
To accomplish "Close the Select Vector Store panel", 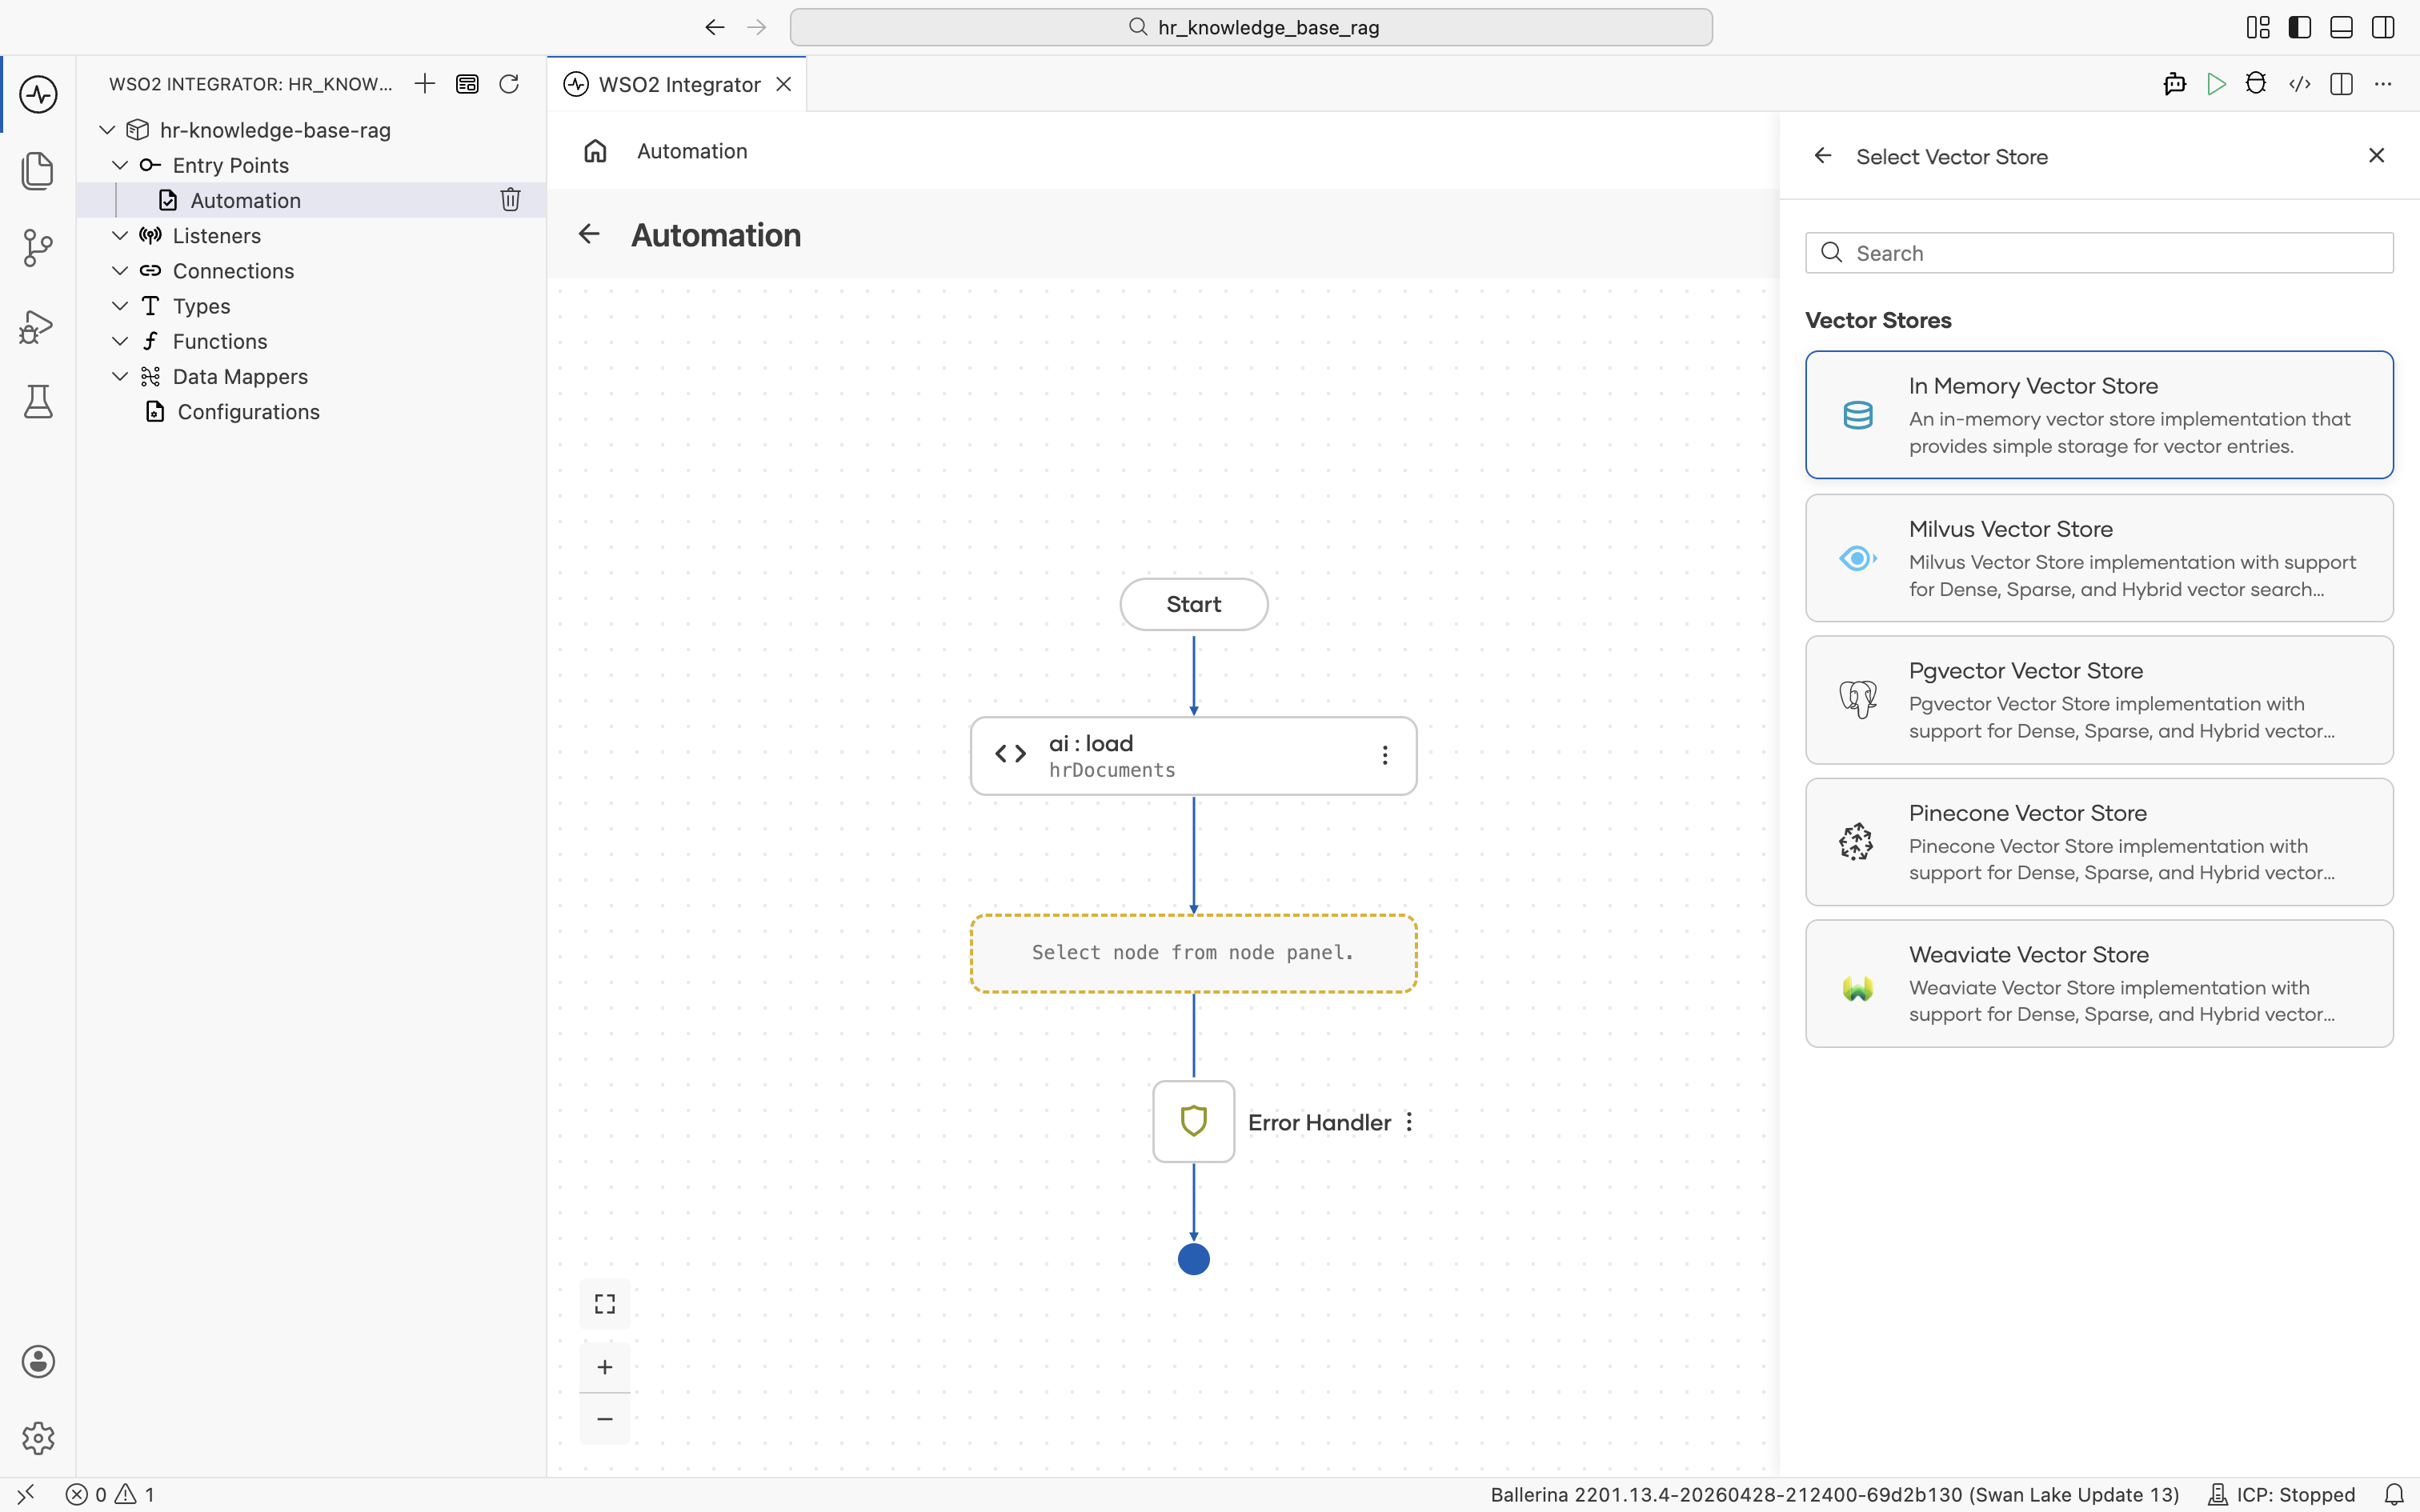I will tap(2377, 155).
